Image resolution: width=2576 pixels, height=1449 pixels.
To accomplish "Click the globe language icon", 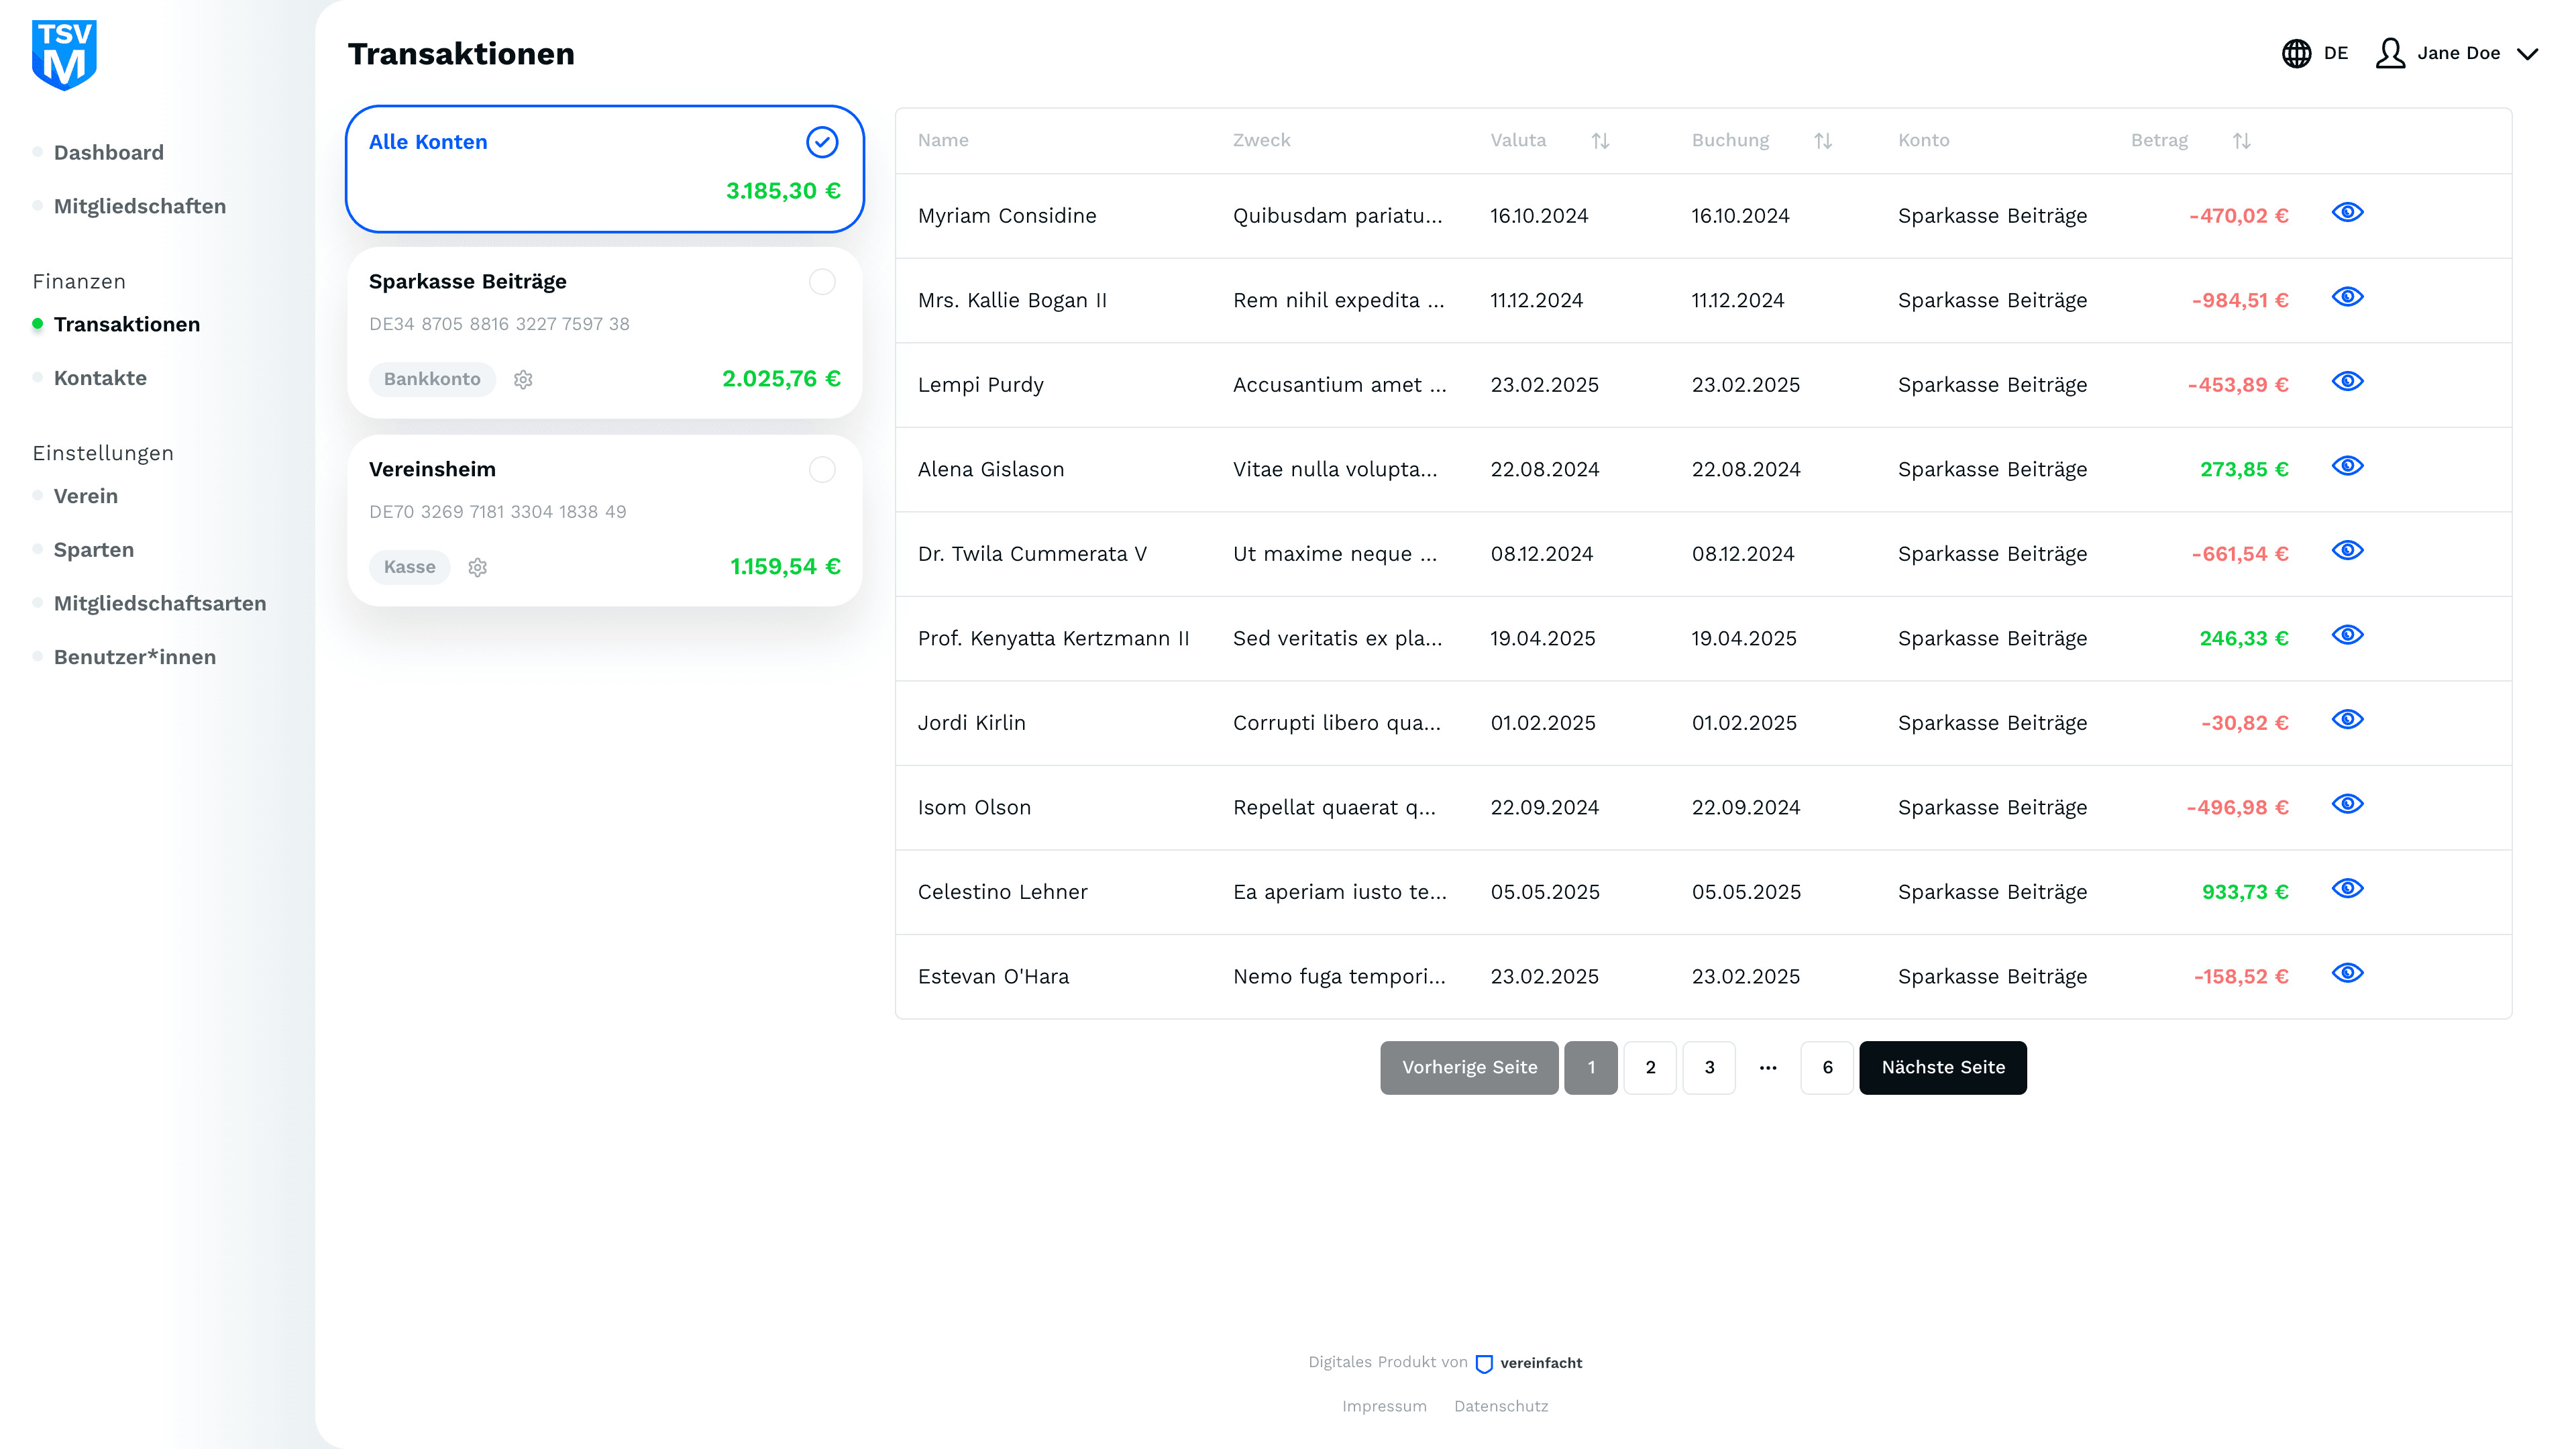I will 2296,53.
